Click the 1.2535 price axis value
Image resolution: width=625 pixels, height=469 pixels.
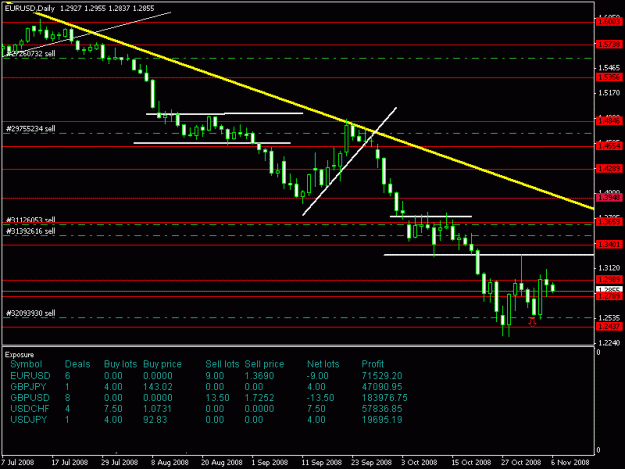click(x=609, y=318)
